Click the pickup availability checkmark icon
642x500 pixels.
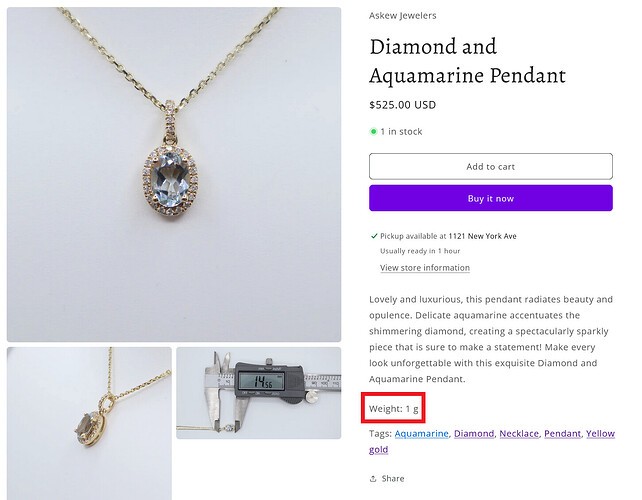374,236
